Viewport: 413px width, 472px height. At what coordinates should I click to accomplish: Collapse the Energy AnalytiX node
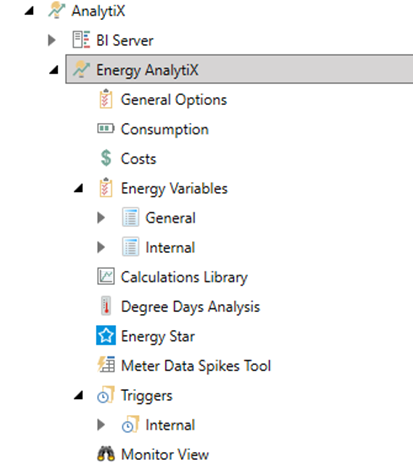point(54,70)
